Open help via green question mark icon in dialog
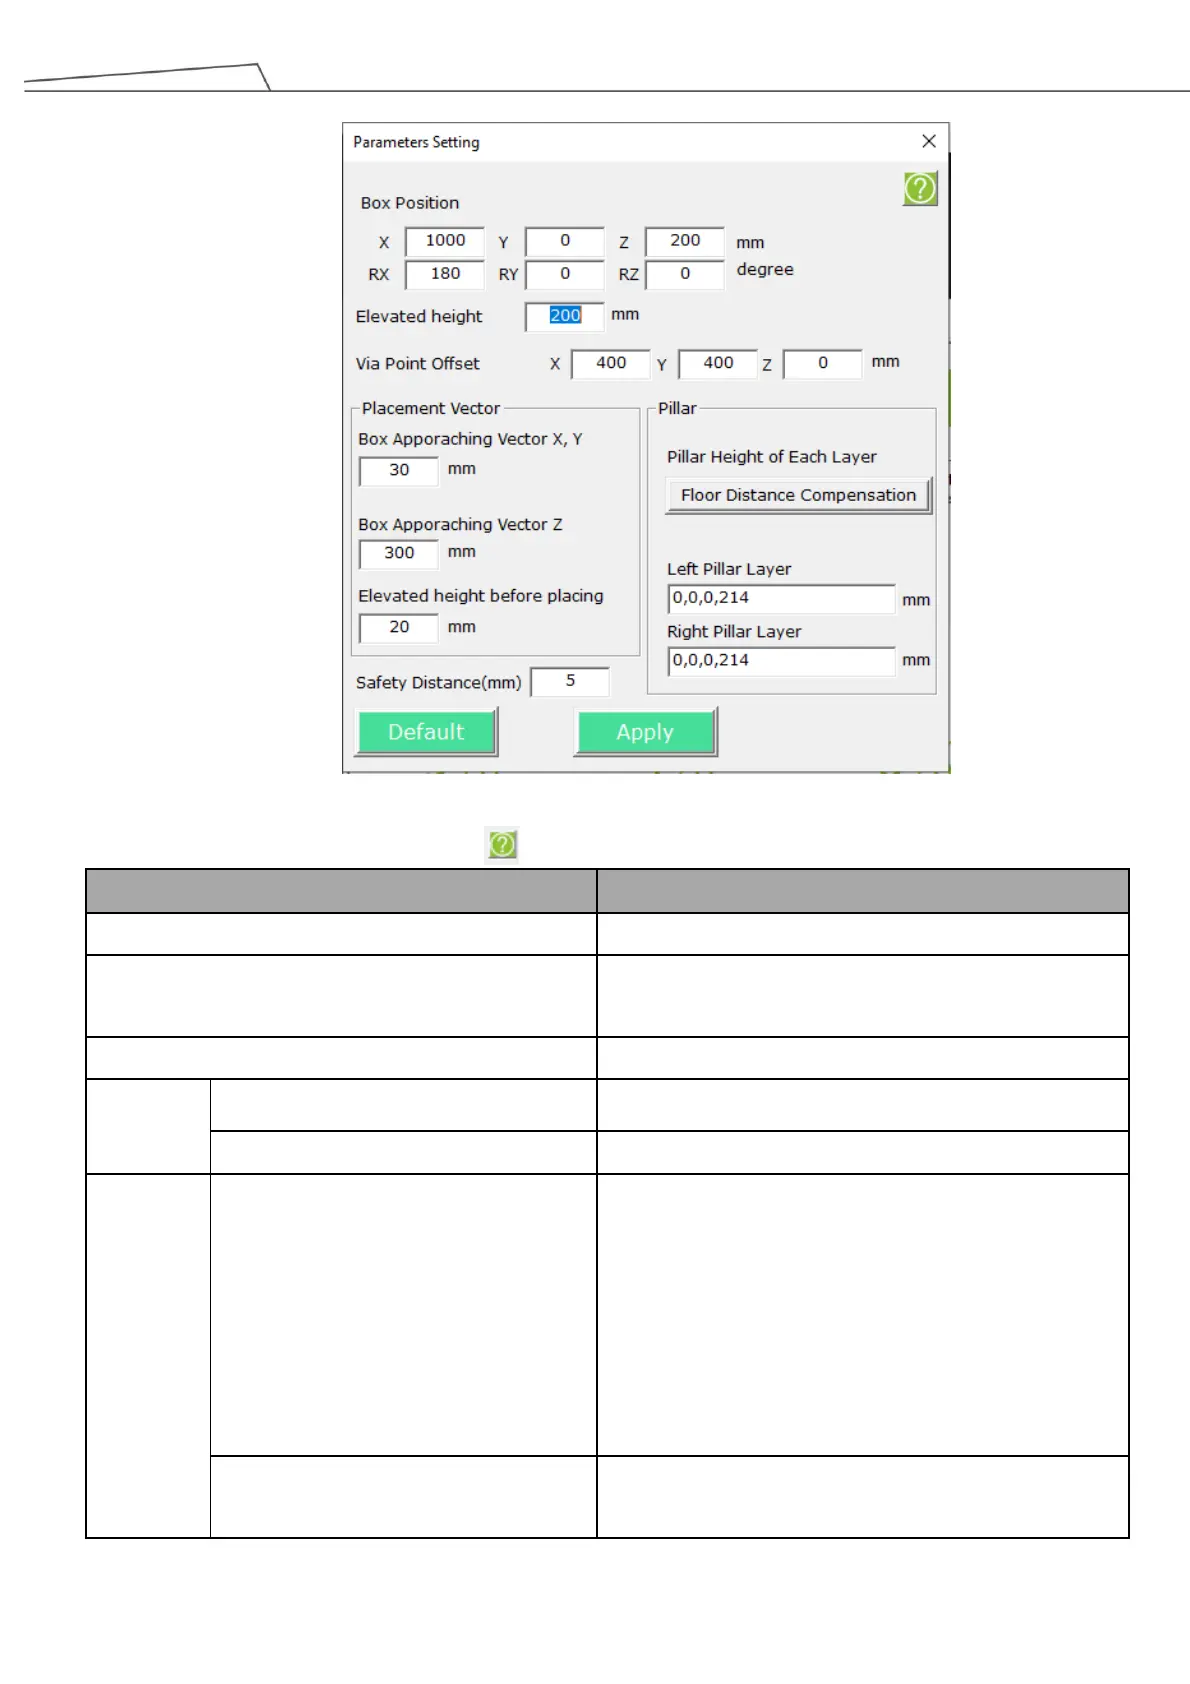The height and width of the screenshot is (1684, 1190). (x=920, y=188)
